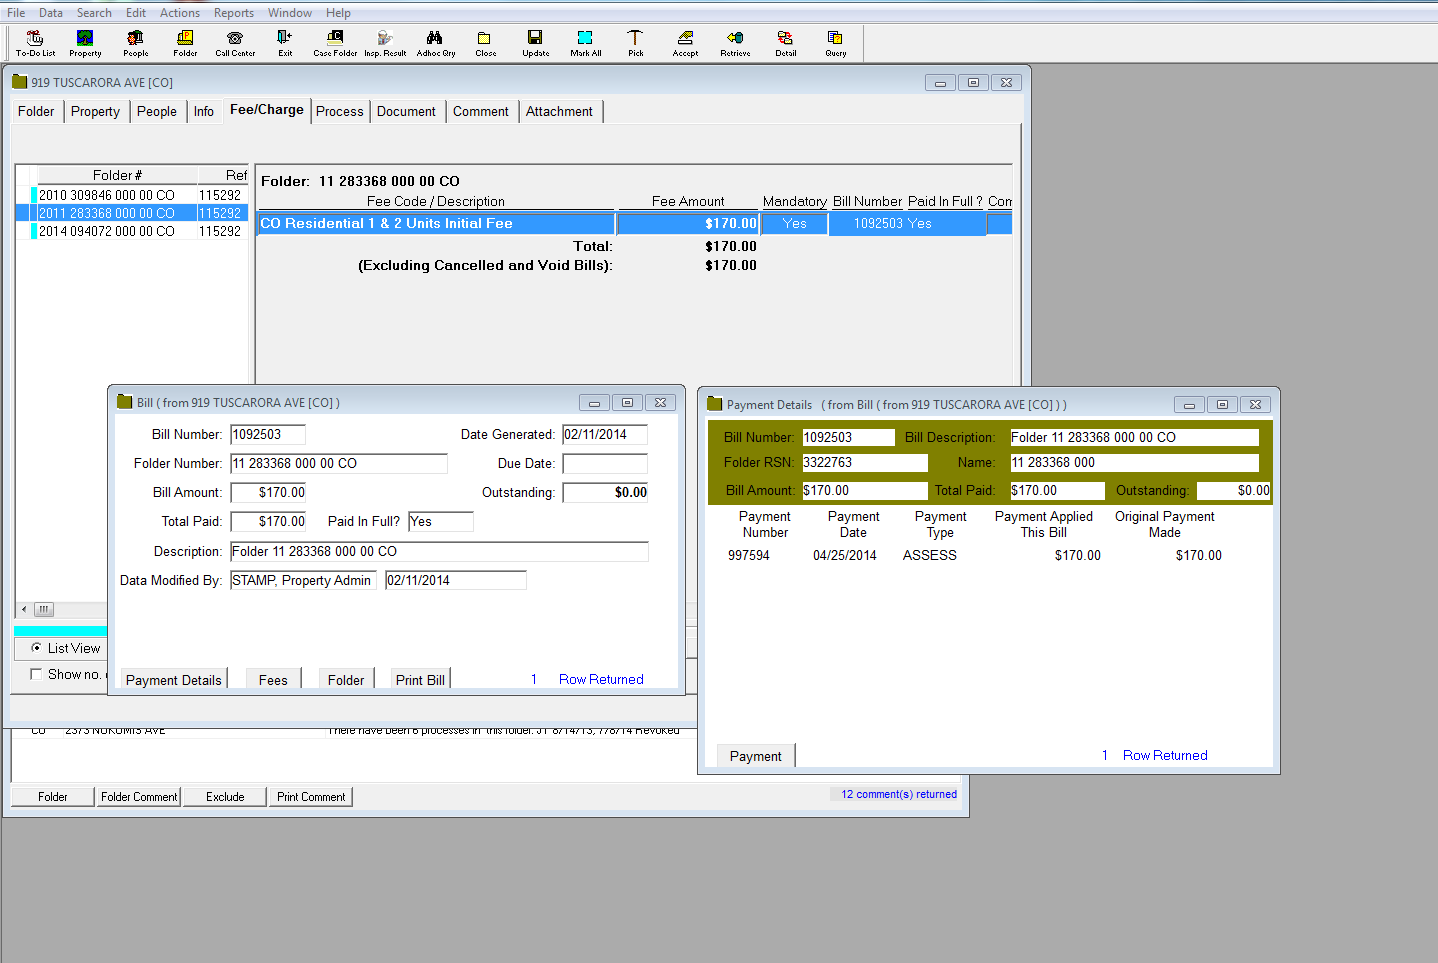Click the folder list horizontal scrollbar thumb
Viewport: 1438px width, 963px height.
click(43, 609)
